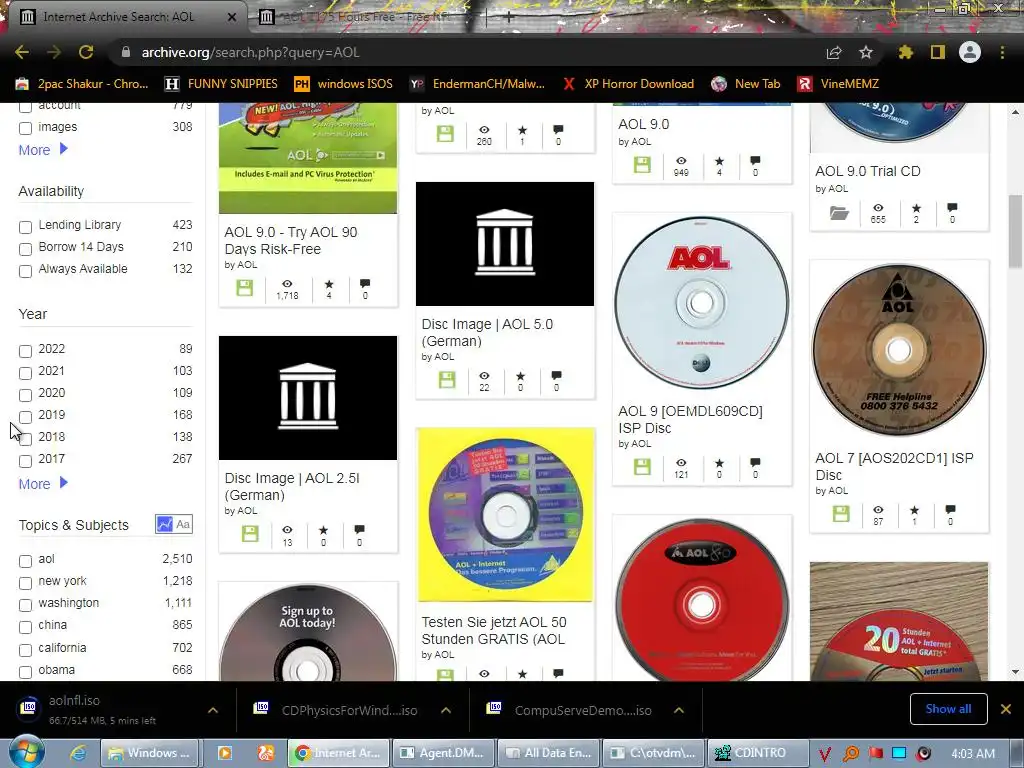Open a new browser tab with plus button

coord(509,17)
